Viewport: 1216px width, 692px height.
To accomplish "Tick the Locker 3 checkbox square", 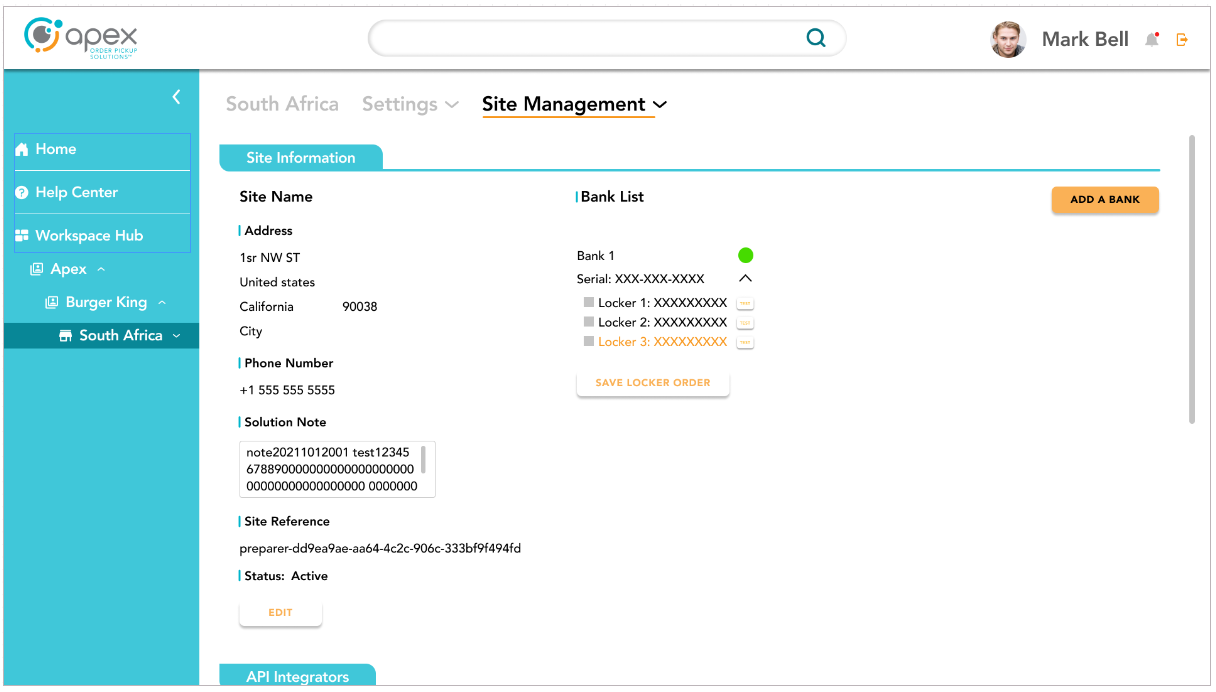I will (x=589, y=342).
